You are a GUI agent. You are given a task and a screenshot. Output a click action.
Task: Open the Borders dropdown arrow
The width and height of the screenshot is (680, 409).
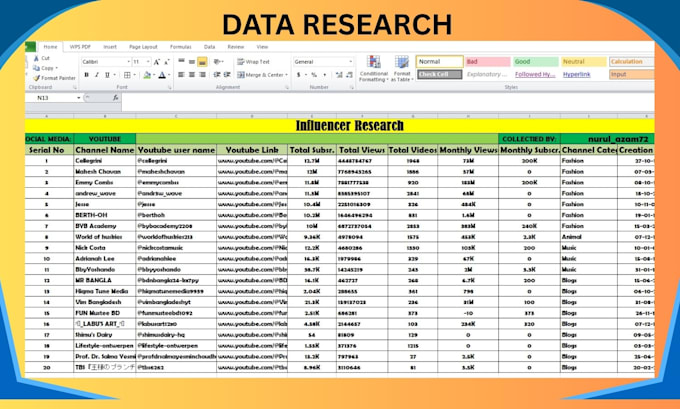[x=134, y=75]
